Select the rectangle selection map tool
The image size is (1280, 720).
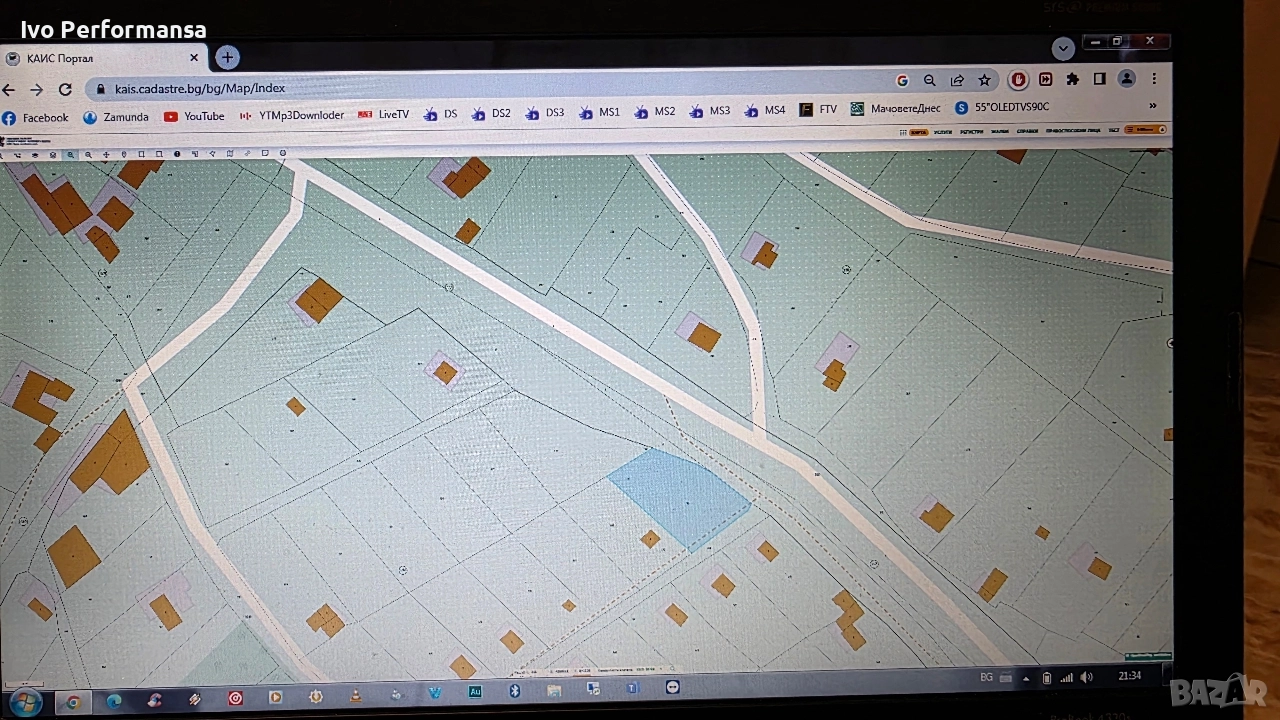[x=143, y=154]
